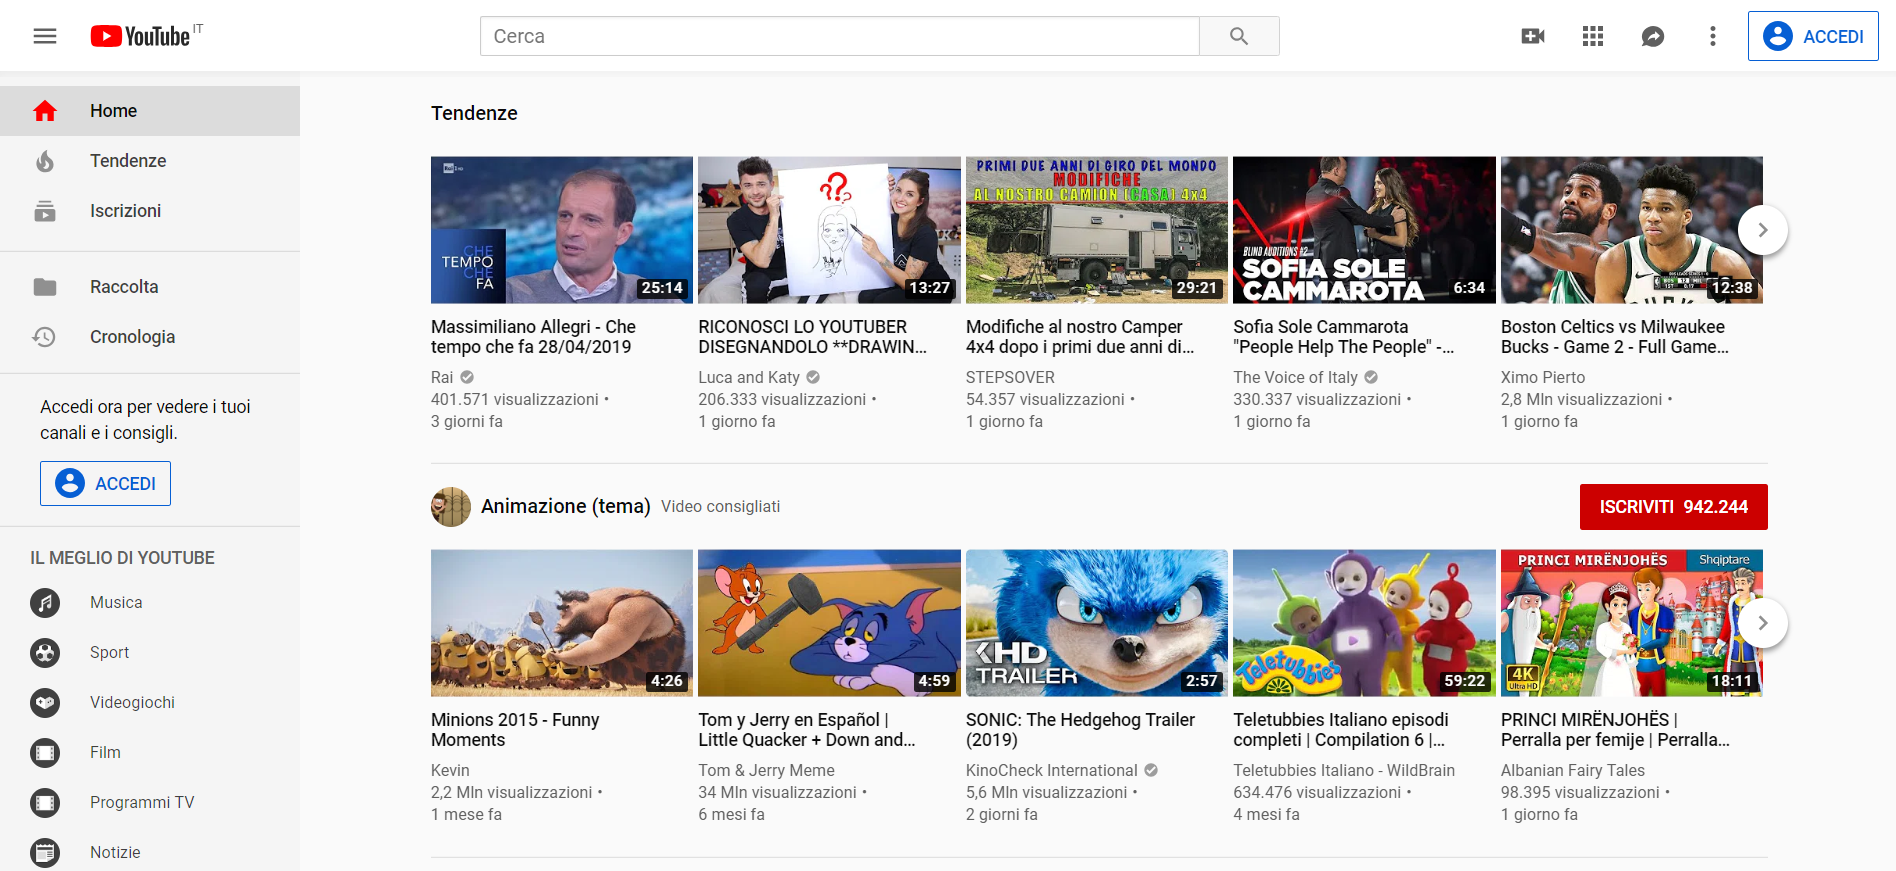1896x871 pixels.
Task: Click the Programmi TV icon
Action: coord(45,803)
